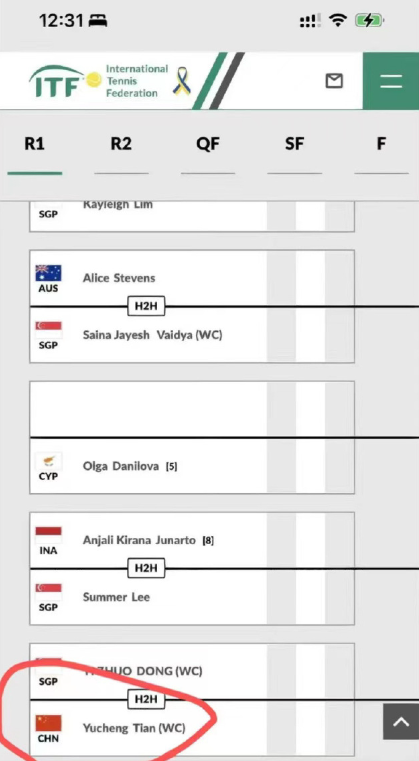Select the SF round tab
The height and width of the screenshot is (761, 419).
(294, 144)
